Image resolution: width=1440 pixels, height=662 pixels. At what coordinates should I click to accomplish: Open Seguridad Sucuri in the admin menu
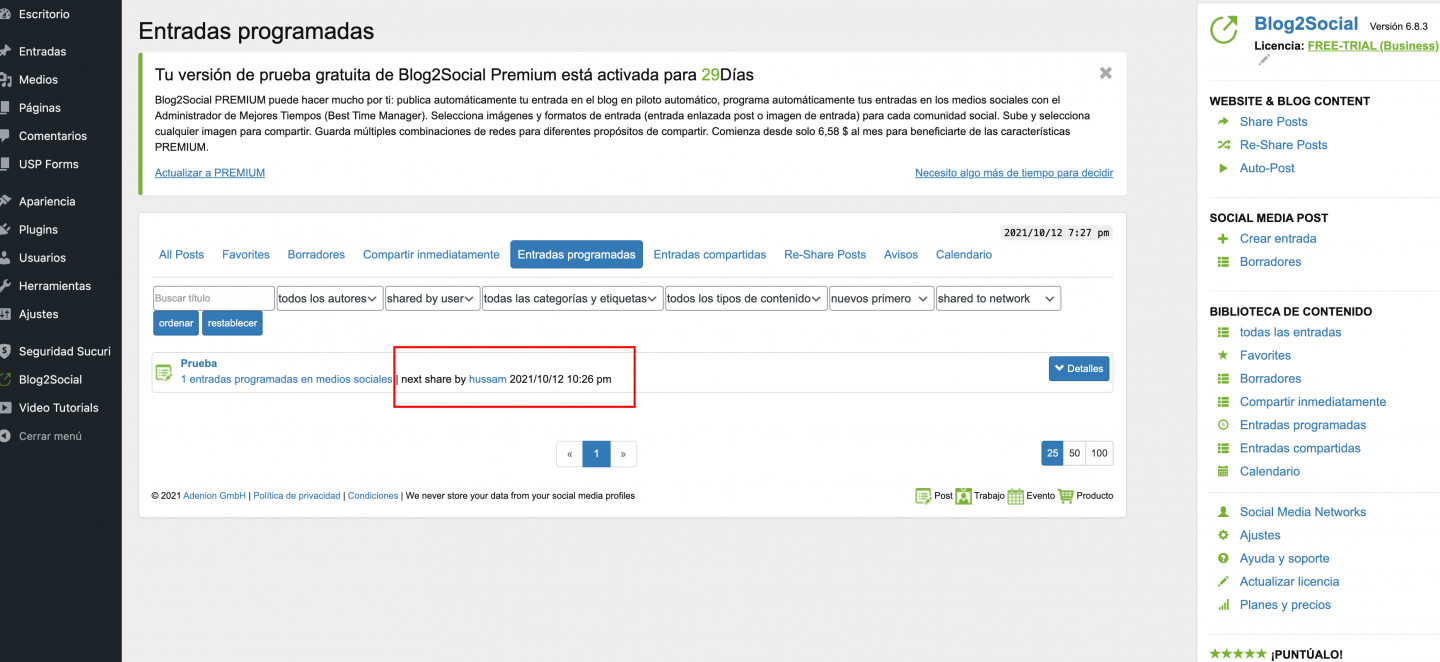[65, 351]
